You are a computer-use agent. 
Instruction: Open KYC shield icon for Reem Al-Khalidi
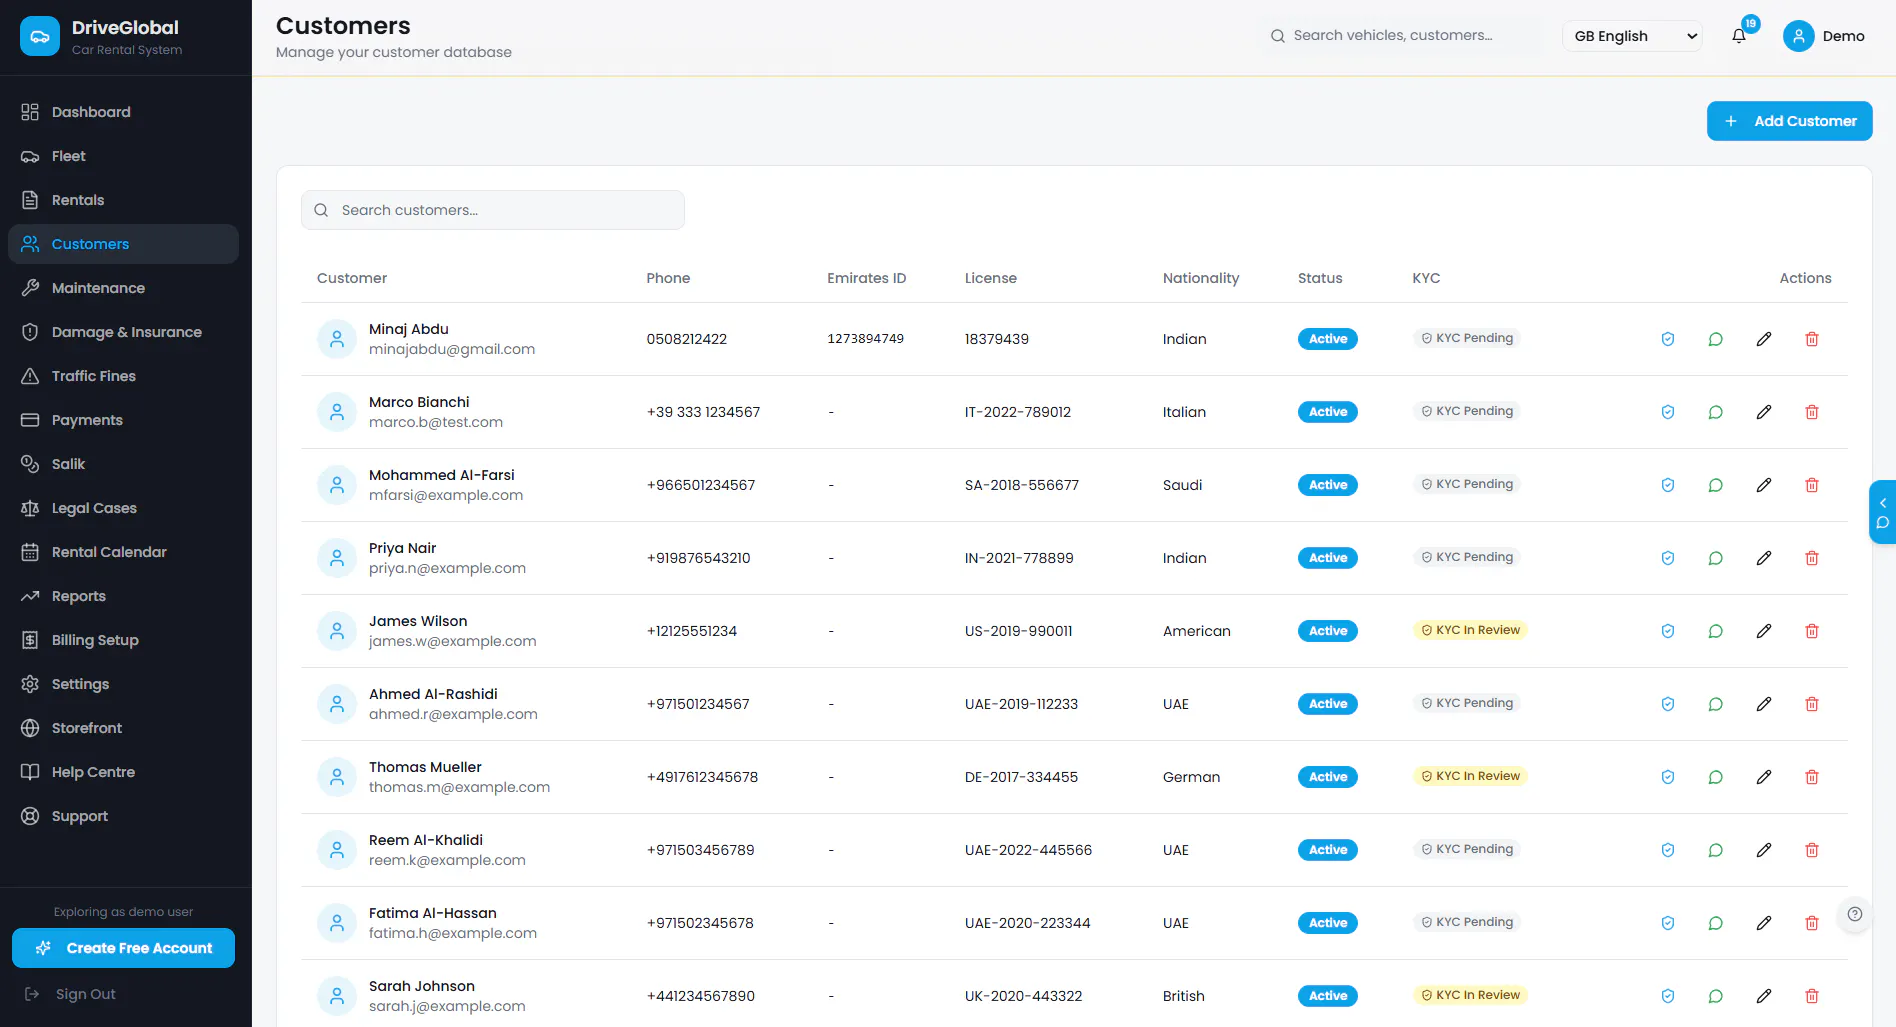[1667, 850]
